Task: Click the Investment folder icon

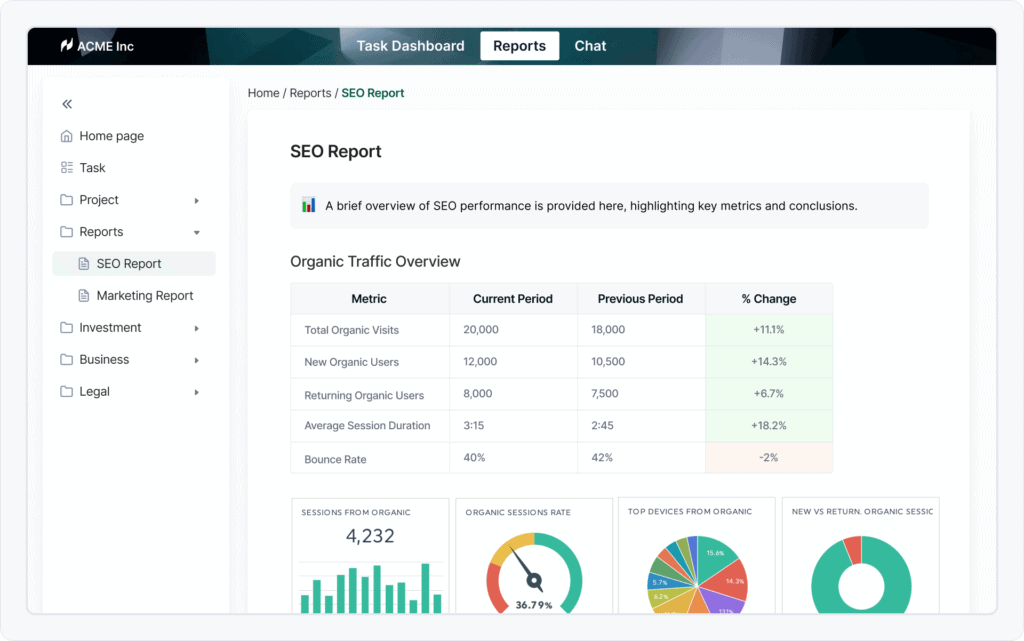Action: [67, 328]
